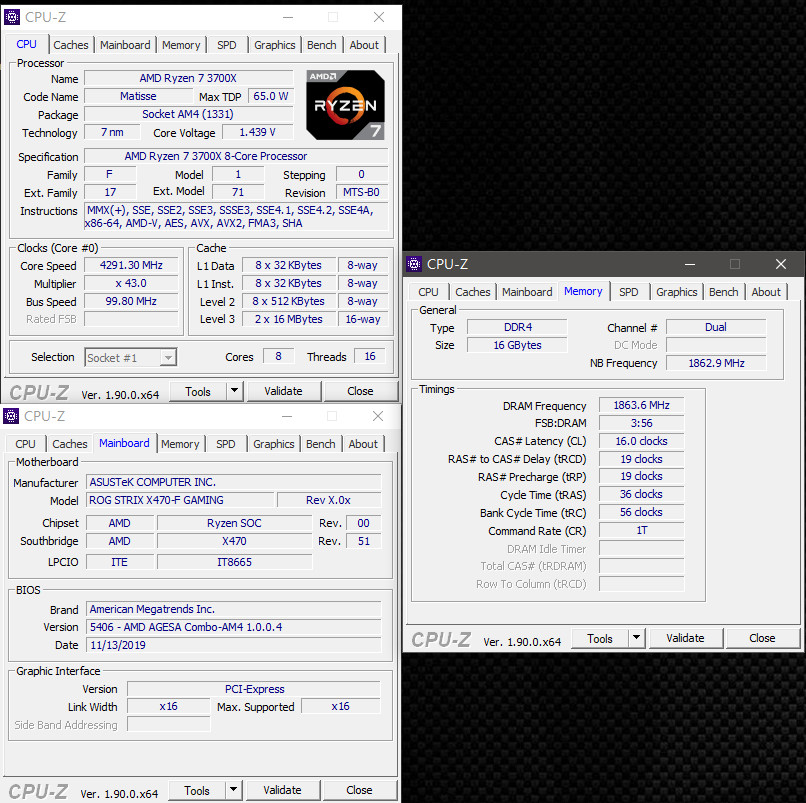
Task: Open the About tab in the CPU window
Action: pyautogui.click(x=364, y=45)
